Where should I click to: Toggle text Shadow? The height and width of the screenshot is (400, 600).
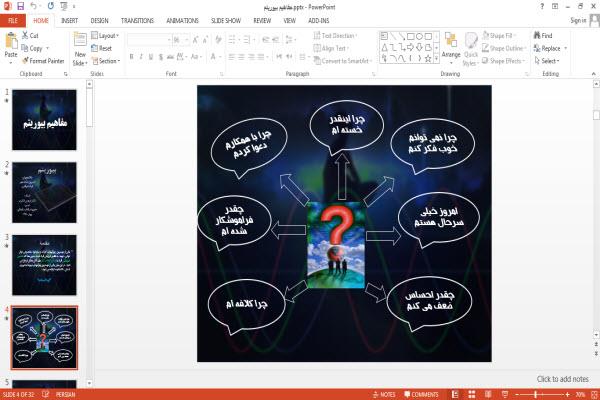point(161,57)
